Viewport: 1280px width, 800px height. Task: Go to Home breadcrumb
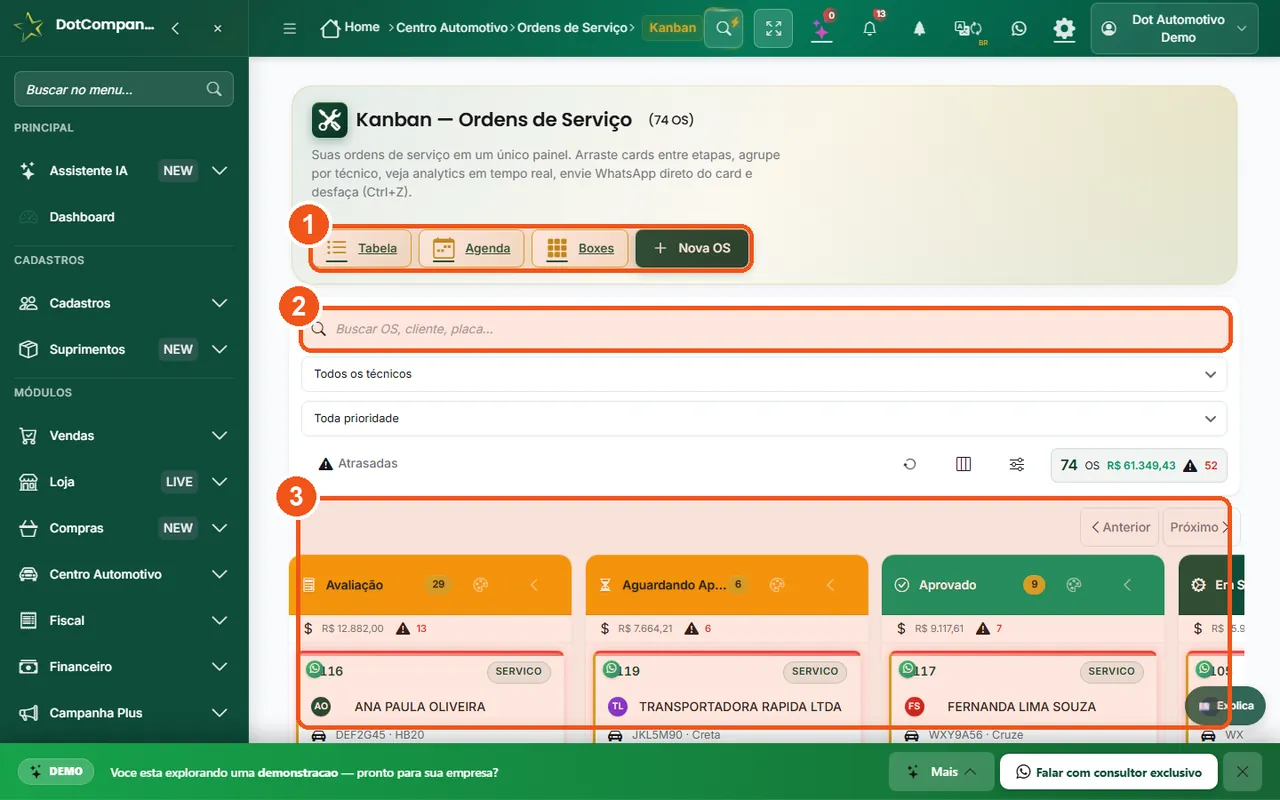[350, 28]
